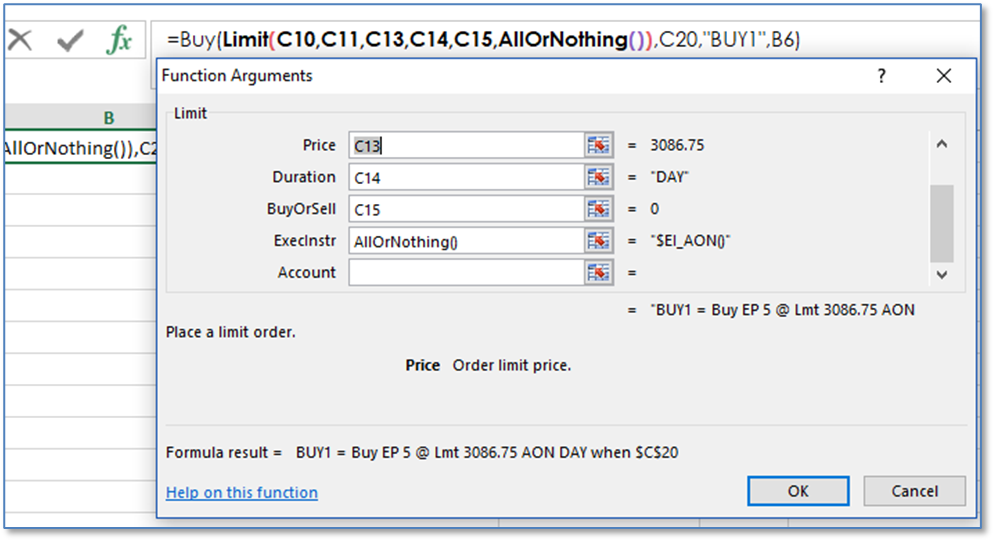Click ExecInstr field range selector icon
Screen dimensions: 995x541
tap(598, 241)
